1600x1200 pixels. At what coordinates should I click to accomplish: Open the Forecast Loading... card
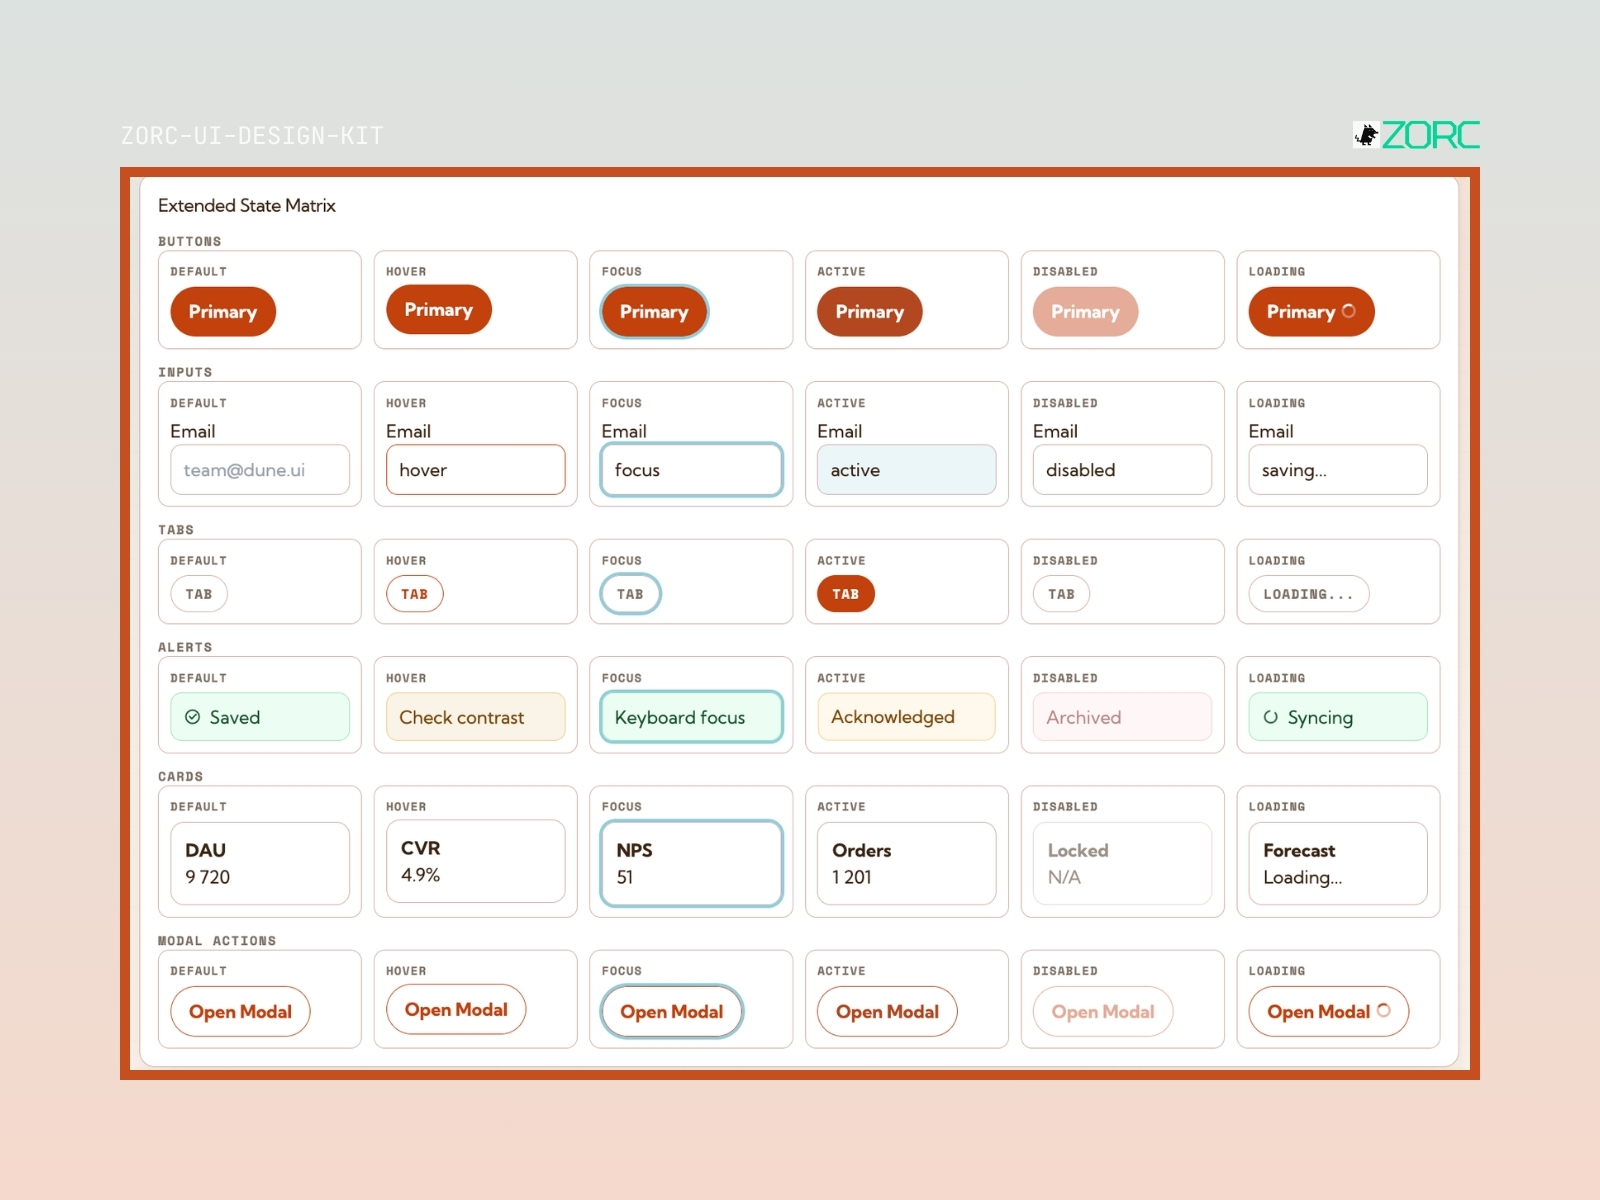click(x=1338, y=864)
